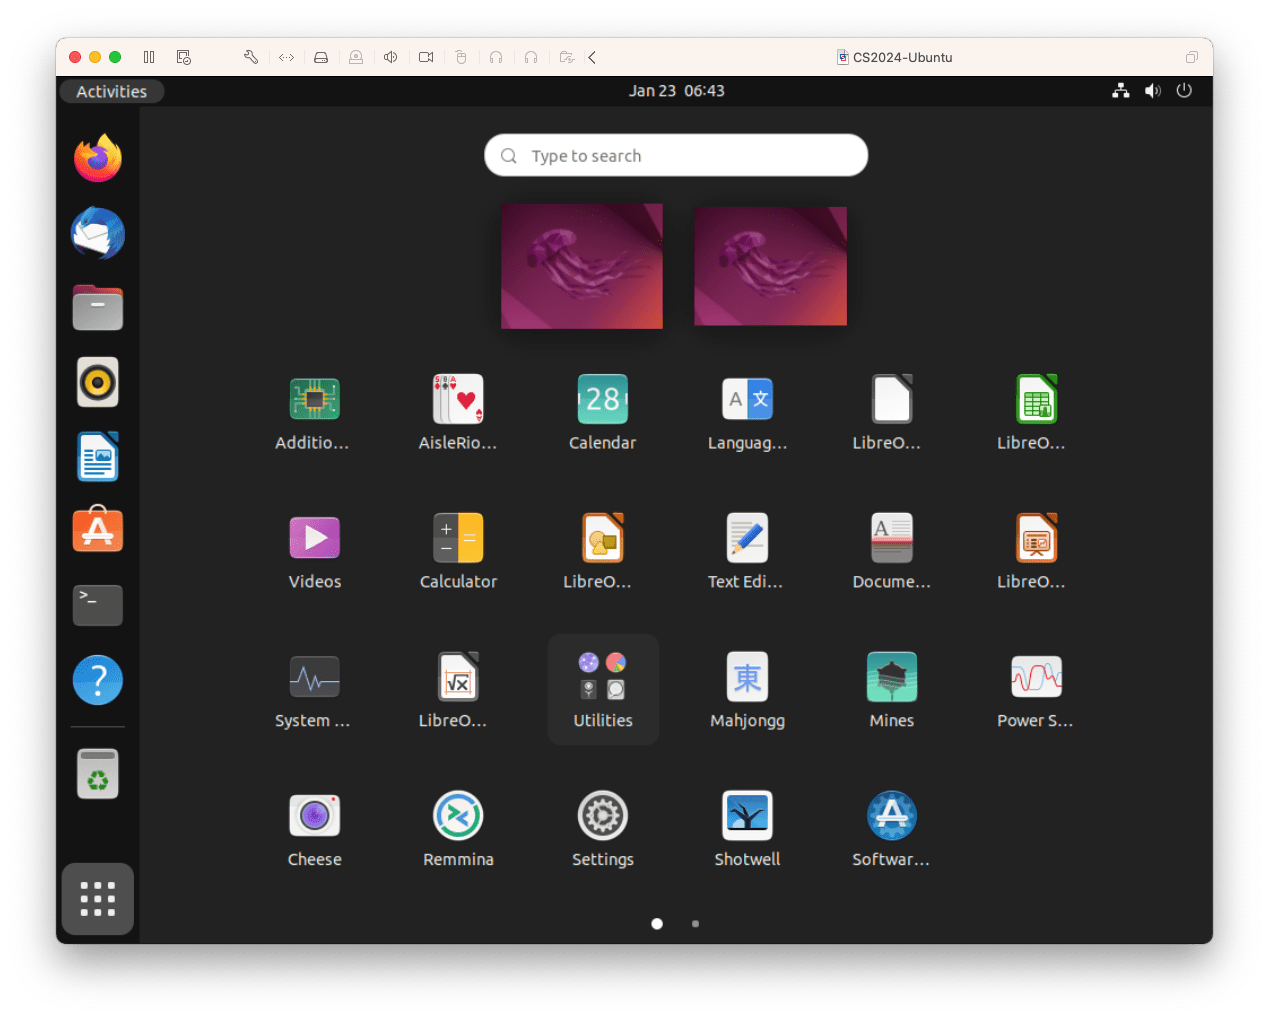
Task: Open Shotwell photo manager
Action: pyautogui.click(x=747, y=815)
